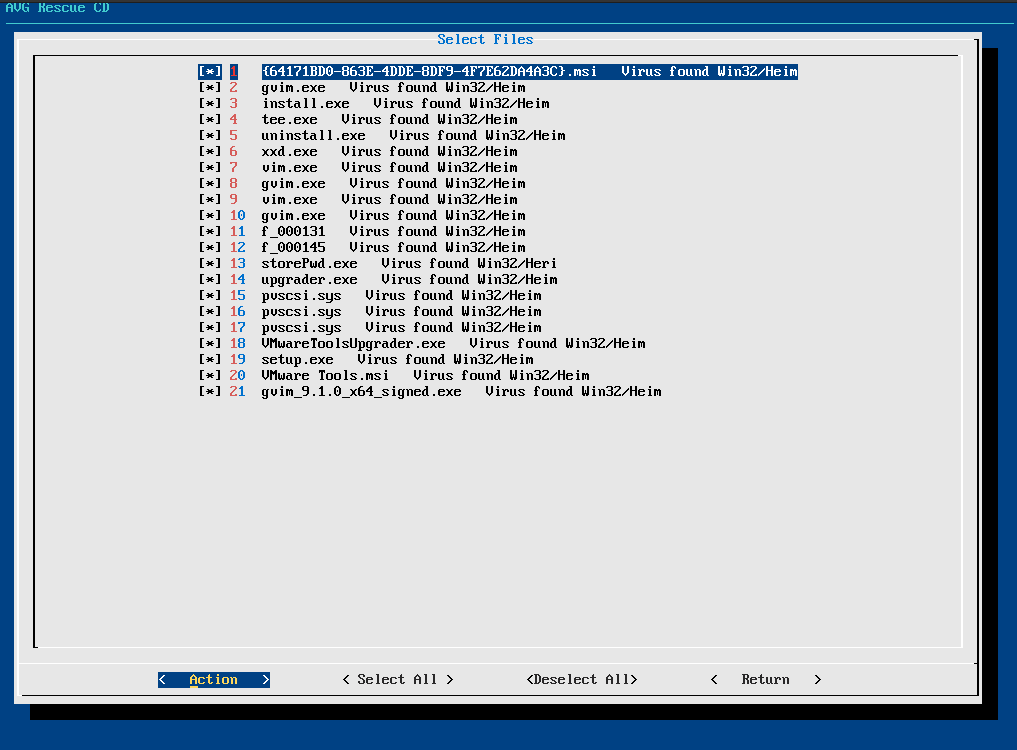Click the VMware Tools.msi file name
Screen dimensions: 1017x750
[x=325, y=376]
